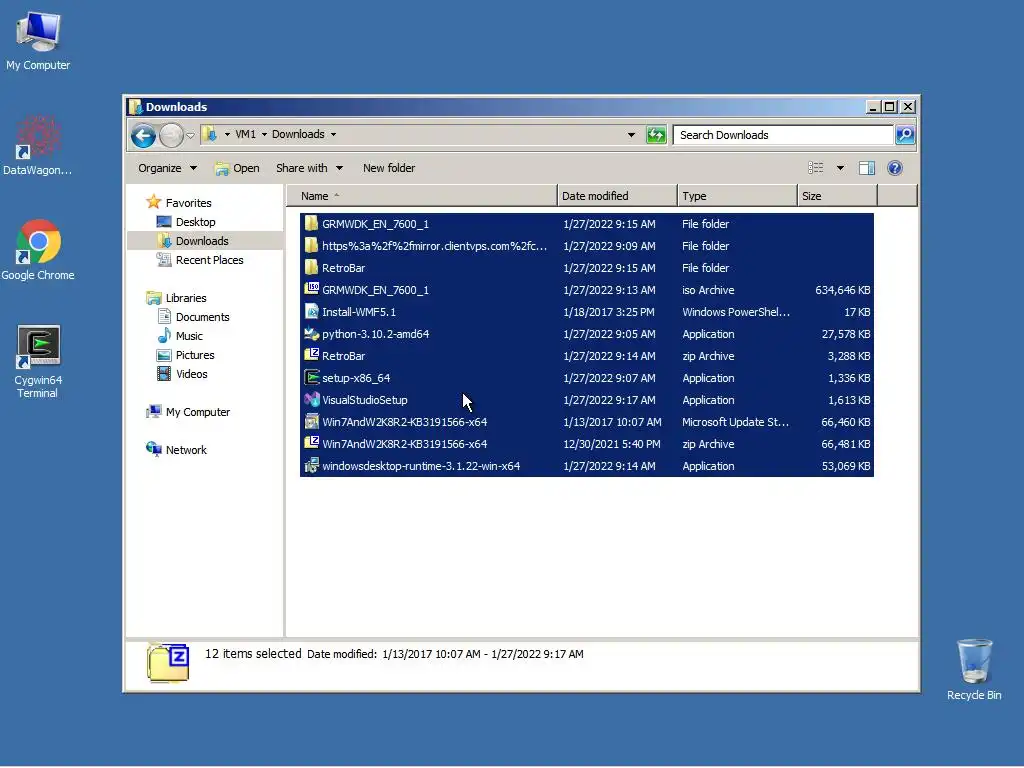This screenshot has height=768, width=1024.
Task: Click the green Refresh button in address bar
Action: coord(656,135)
